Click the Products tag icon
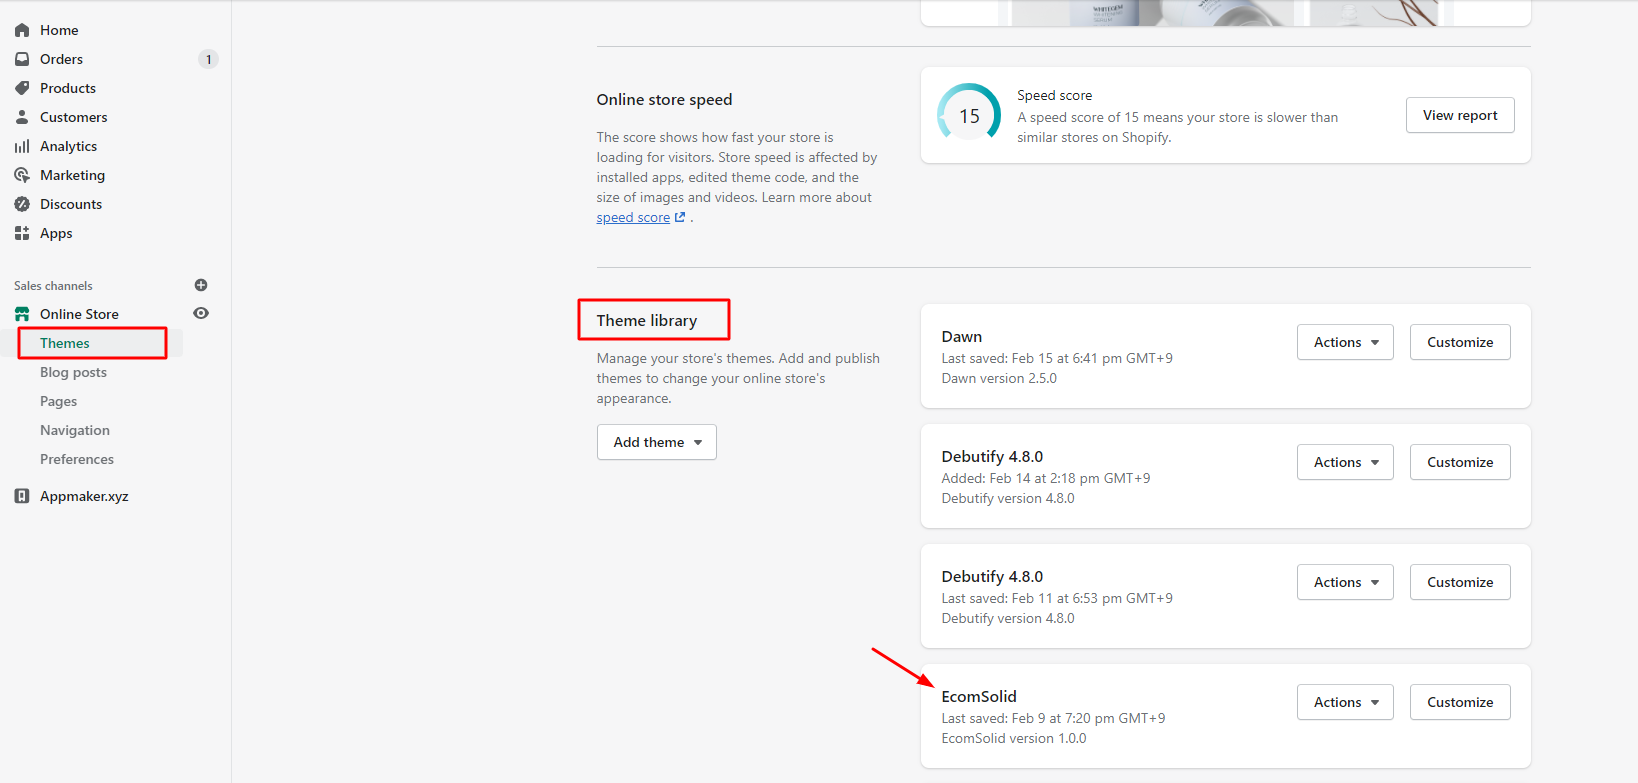Image resolution: width=1638 pixels, height=783 pixels. pyautogui.click(x=22, y=88)
